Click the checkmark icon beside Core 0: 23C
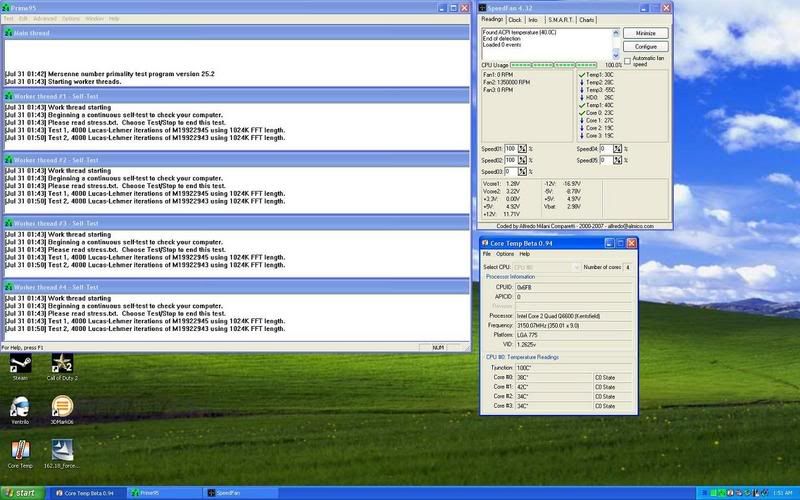 point(582,113)
